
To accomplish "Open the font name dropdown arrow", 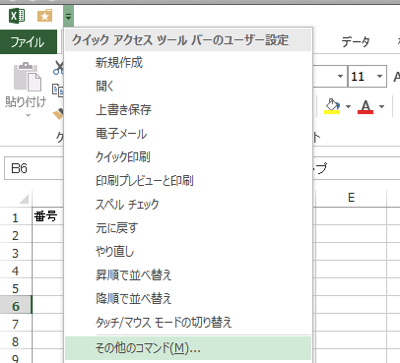I will pyautogui.click(x=340, y=76).
